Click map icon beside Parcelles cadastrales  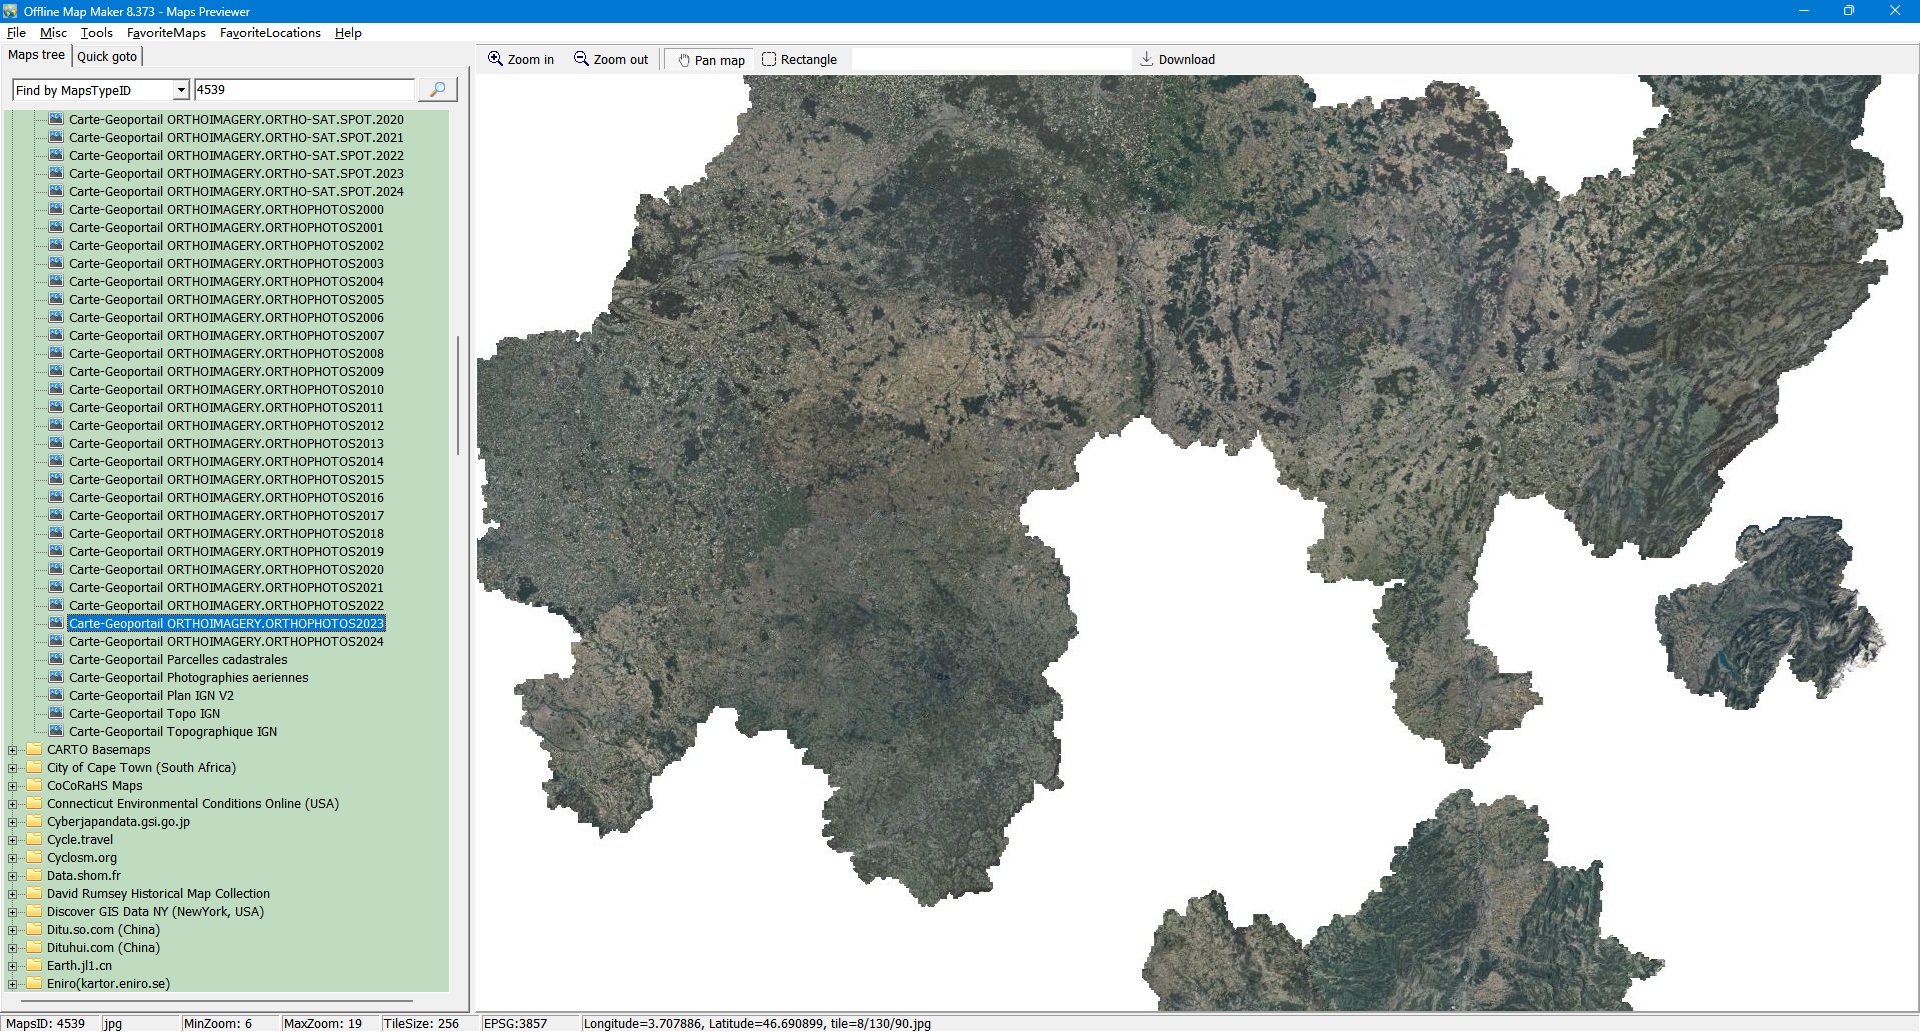point(55,659)
